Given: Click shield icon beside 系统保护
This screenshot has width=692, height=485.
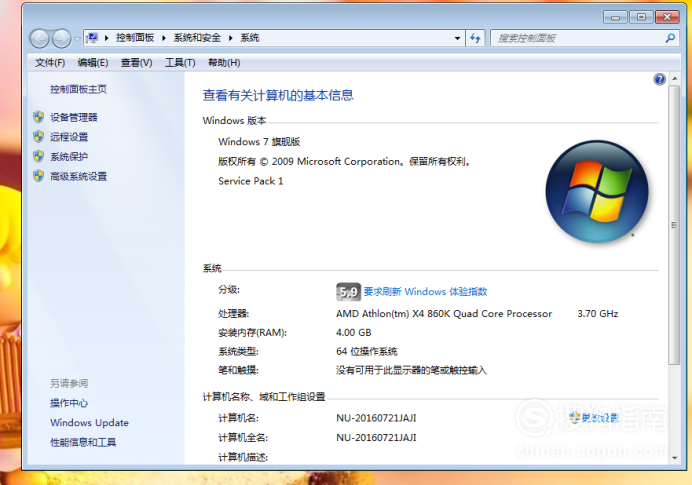Looking at the screenshot, I should tap(39, 156).
